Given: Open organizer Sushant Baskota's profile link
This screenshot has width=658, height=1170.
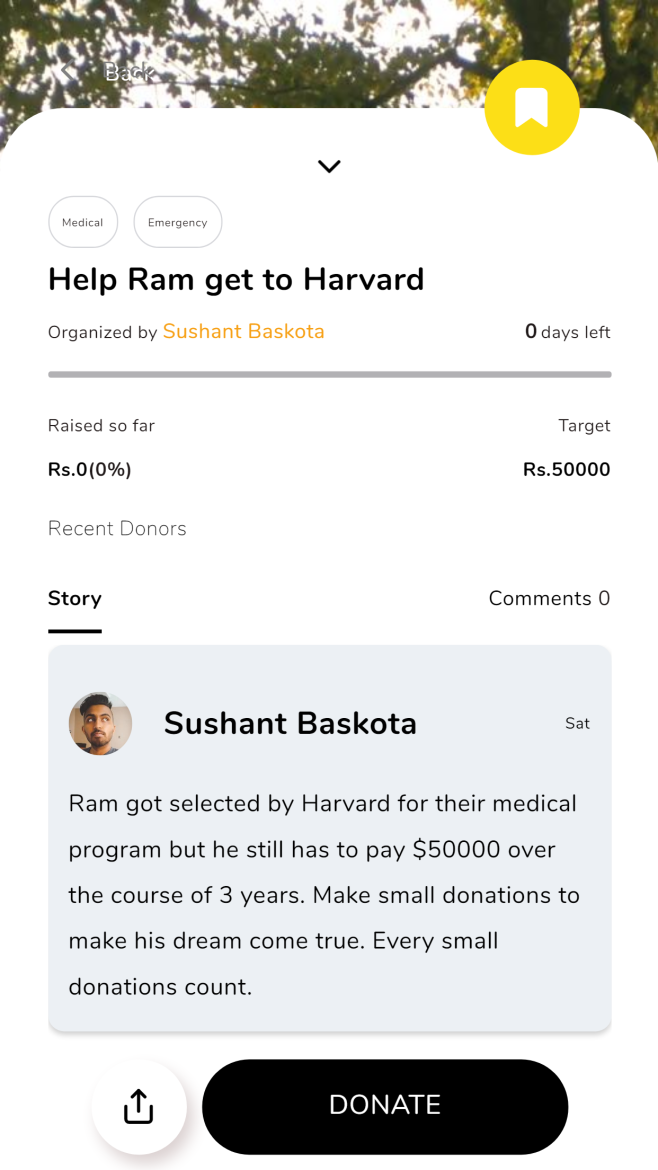Looking at the screenshot, I should [x=243, y=332].
